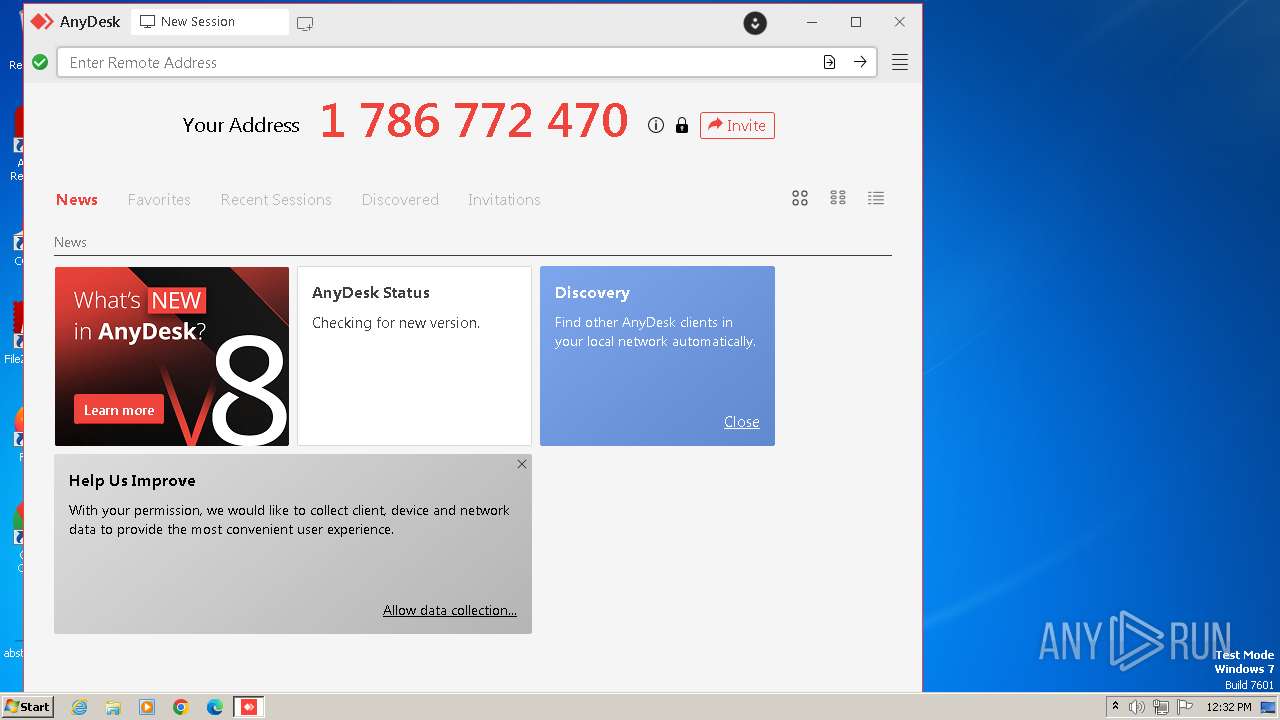Open File Explorer from the taskbar
Screen dimensions: 1280x720
(113, 707)
